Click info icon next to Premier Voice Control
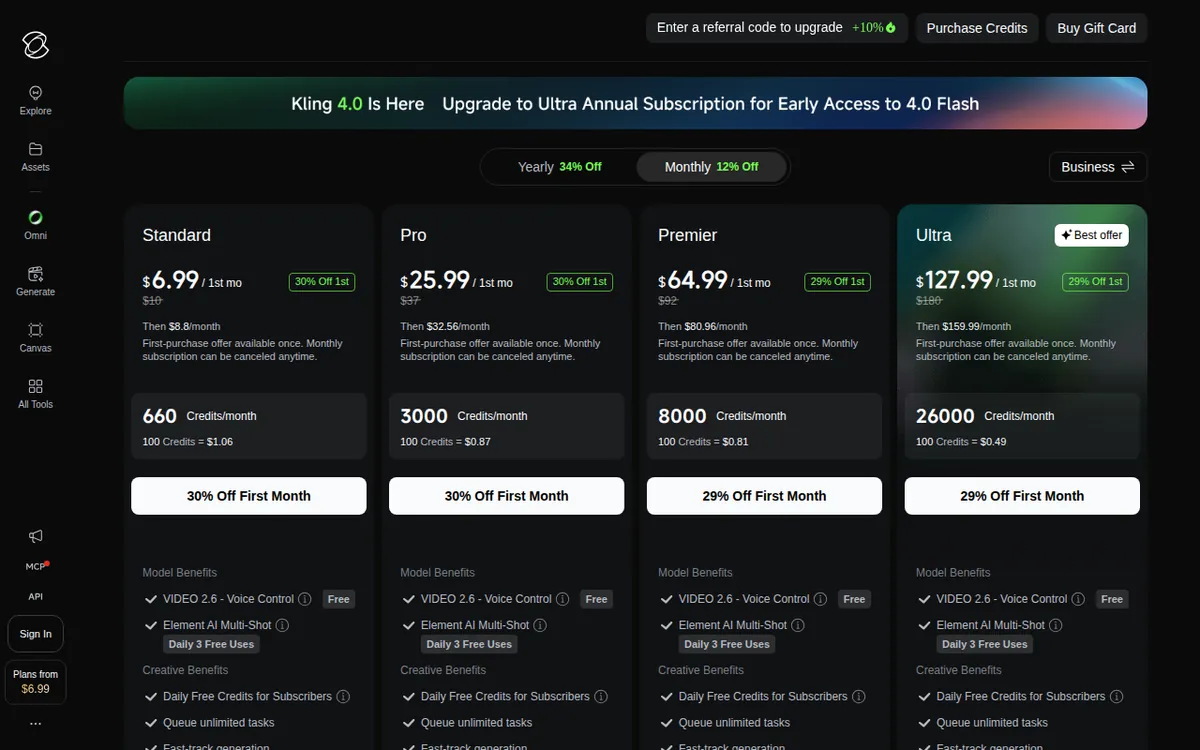Screen dimensions: 1200x750 820,599
